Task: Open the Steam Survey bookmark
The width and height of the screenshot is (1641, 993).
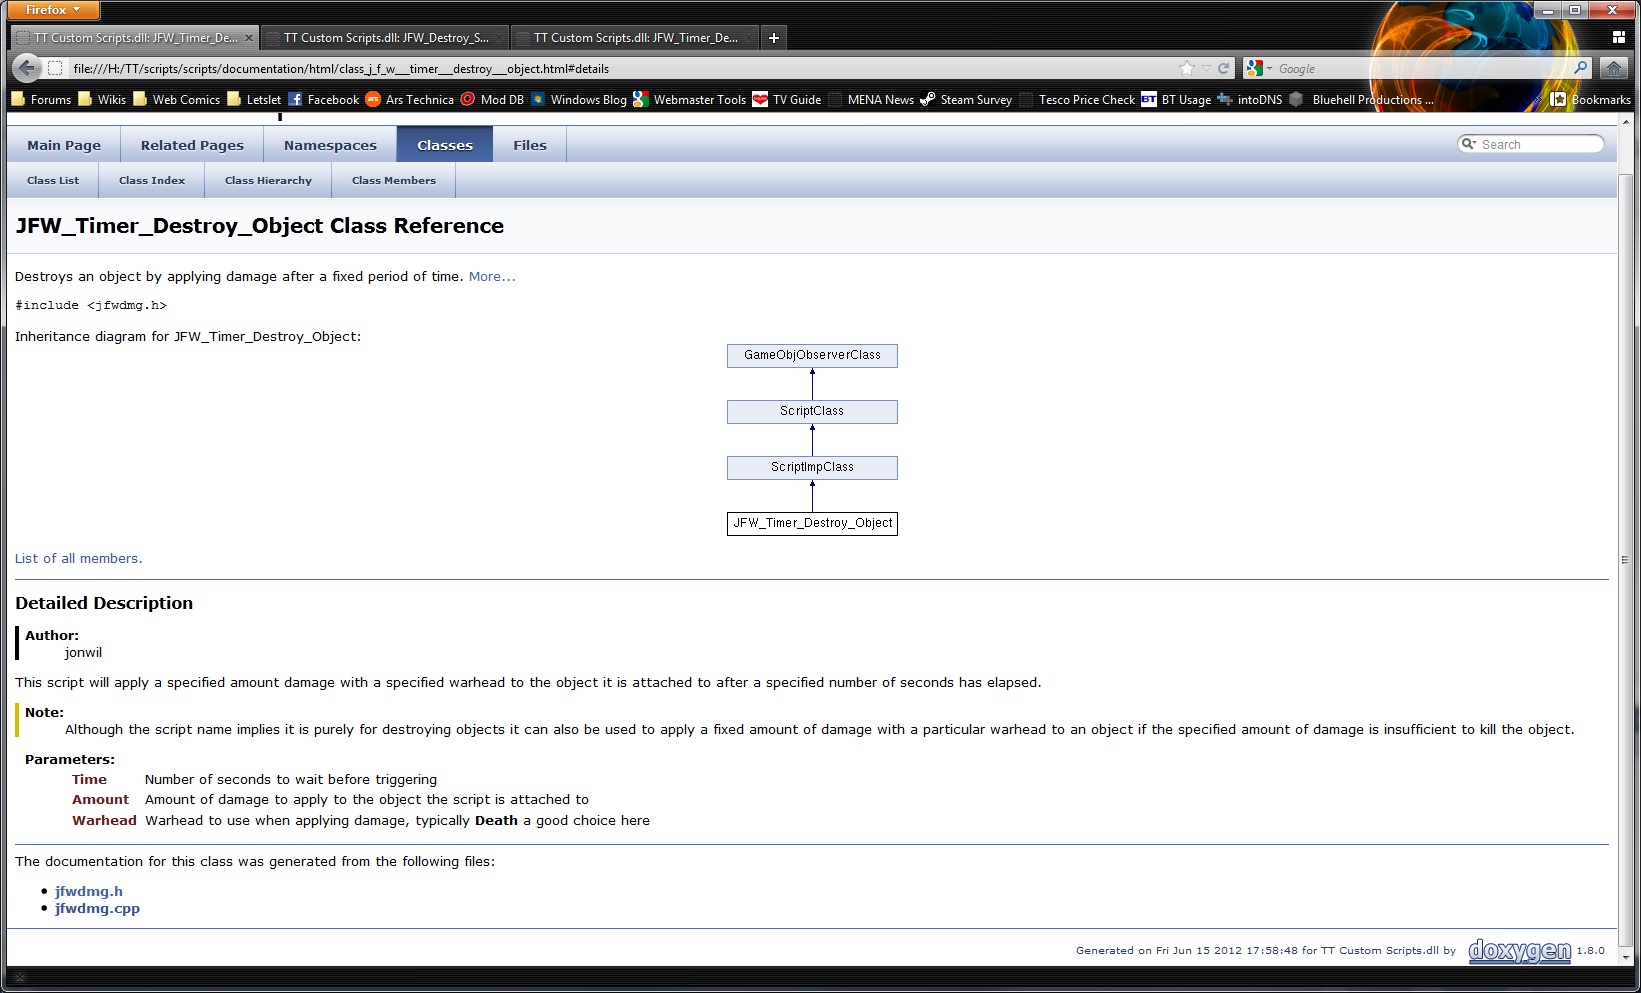Action: tap(966, 100)
